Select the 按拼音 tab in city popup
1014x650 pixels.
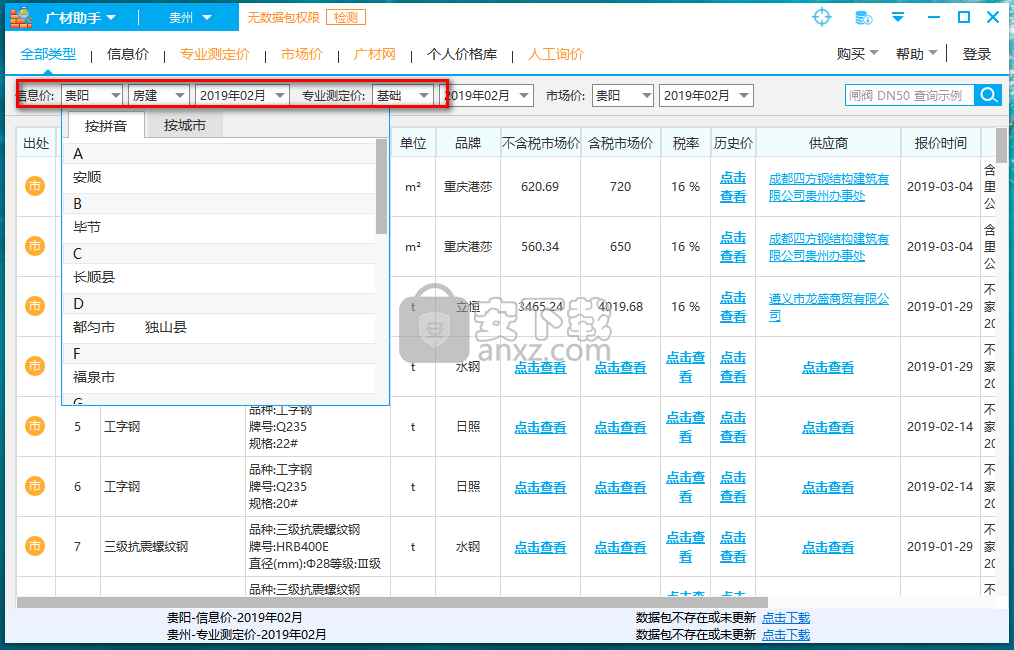click(x=105, y=125)
